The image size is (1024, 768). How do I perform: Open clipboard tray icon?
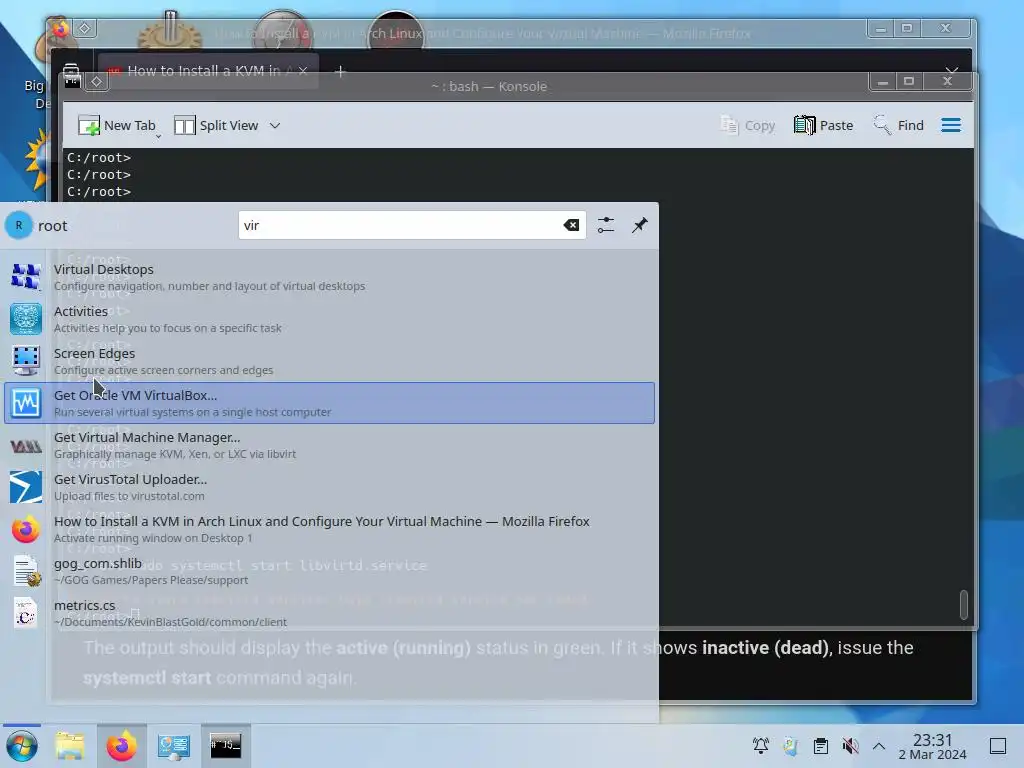(x=821, y=745)
